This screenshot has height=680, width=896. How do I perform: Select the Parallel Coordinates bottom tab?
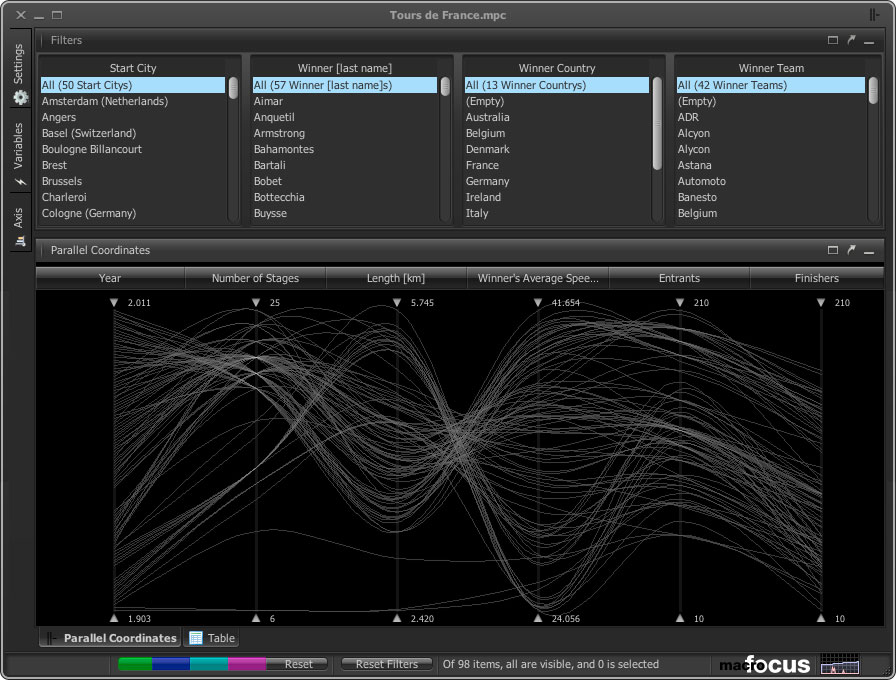pos(110,638)
